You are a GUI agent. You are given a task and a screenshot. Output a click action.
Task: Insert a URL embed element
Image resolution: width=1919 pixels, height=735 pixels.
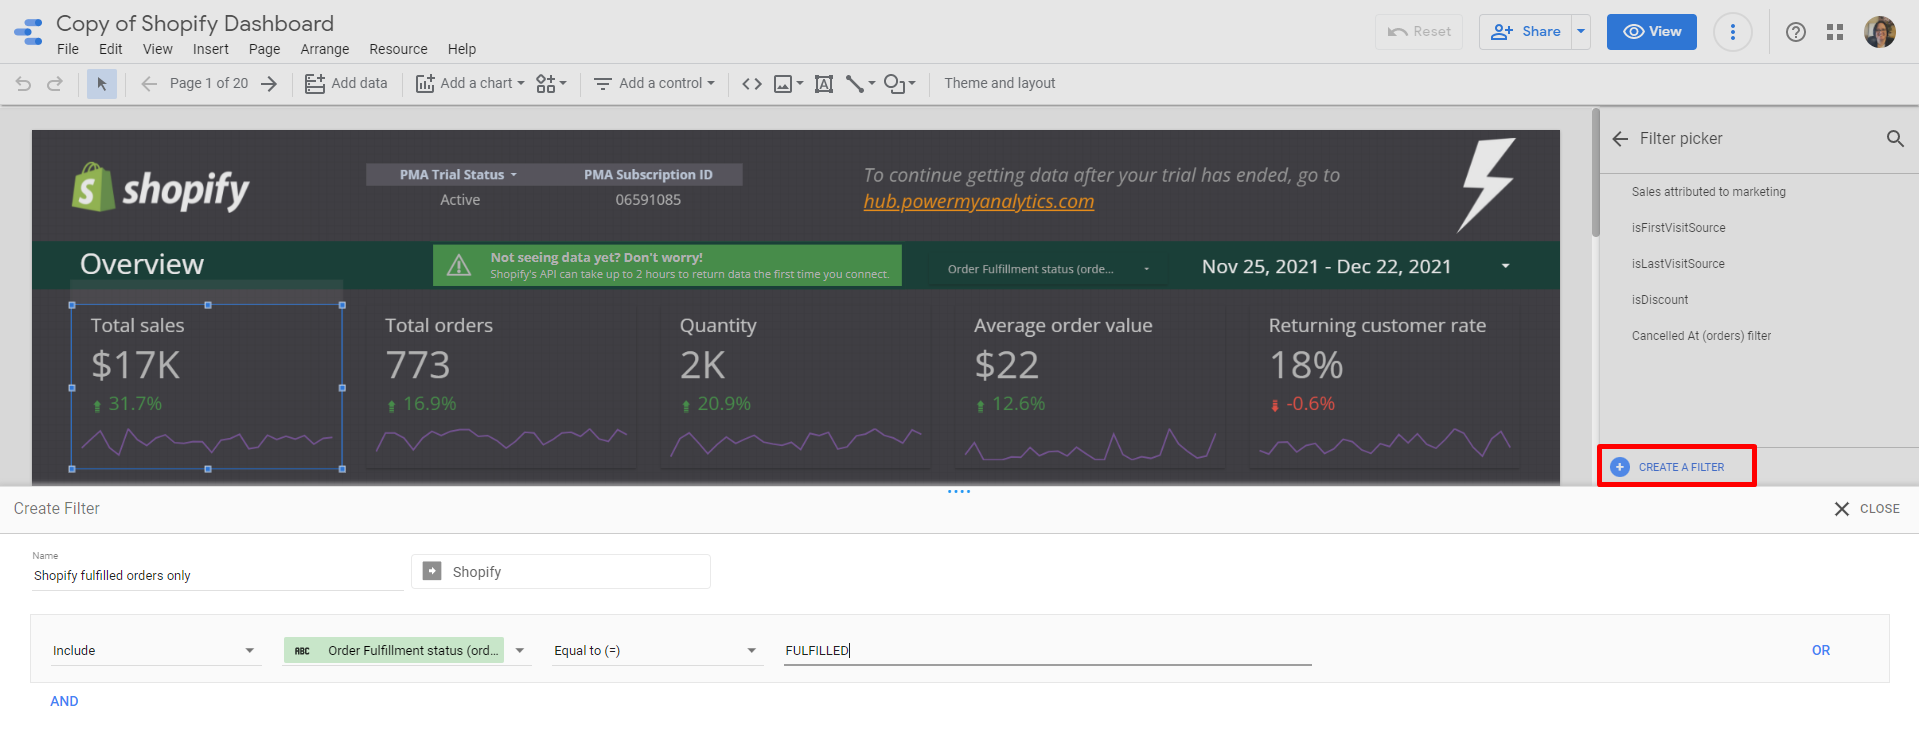(752, 84)
